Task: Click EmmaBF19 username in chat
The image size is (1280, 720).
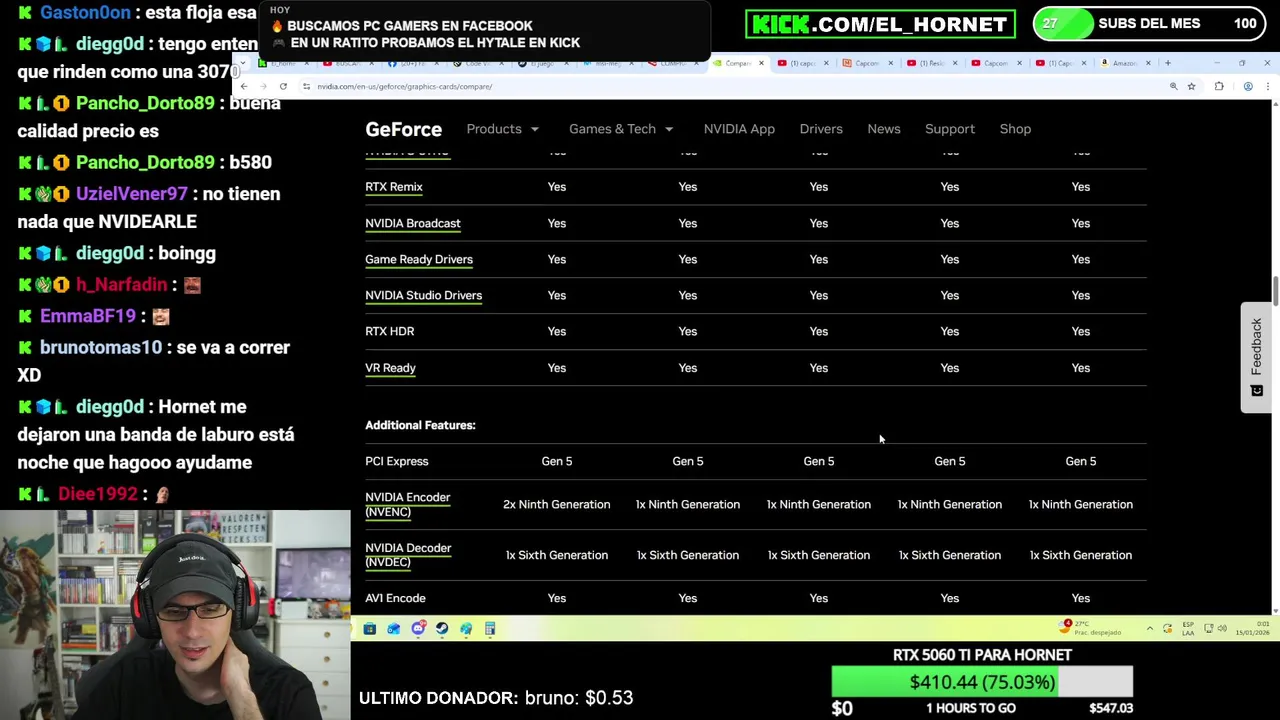Action: [x=88, y=316]
